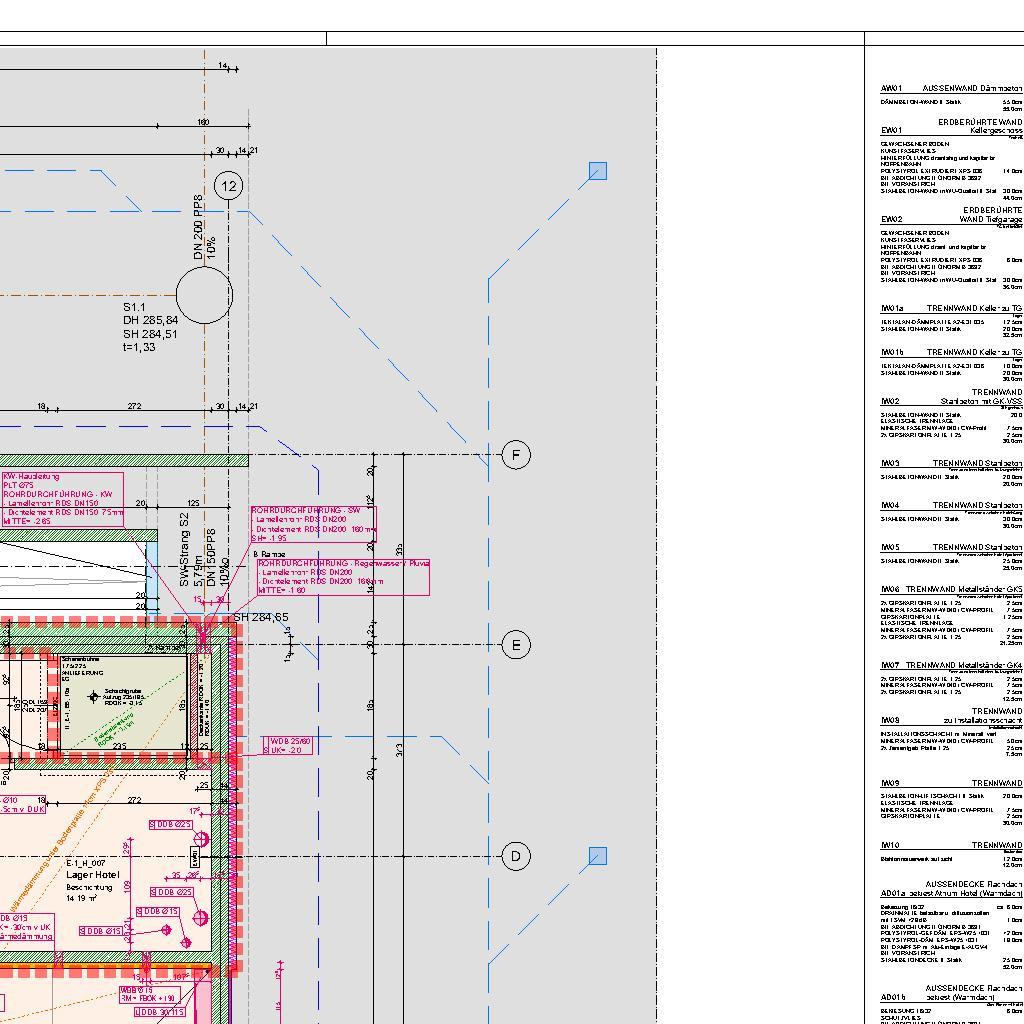Screen dimensions: 1024x1024
Task: Select the blue square marker right of axis 12
Action: coord(597,171)
